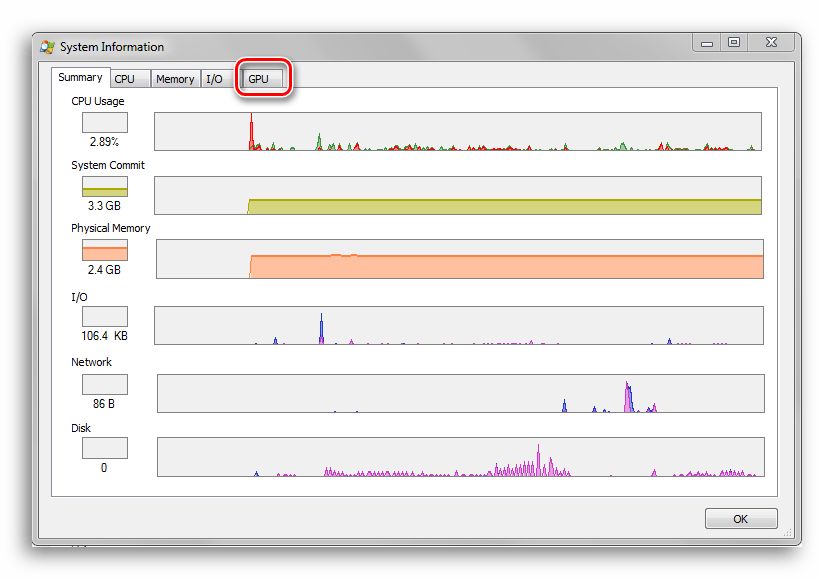Click the System Commit history graph

(x=457, y=195)
